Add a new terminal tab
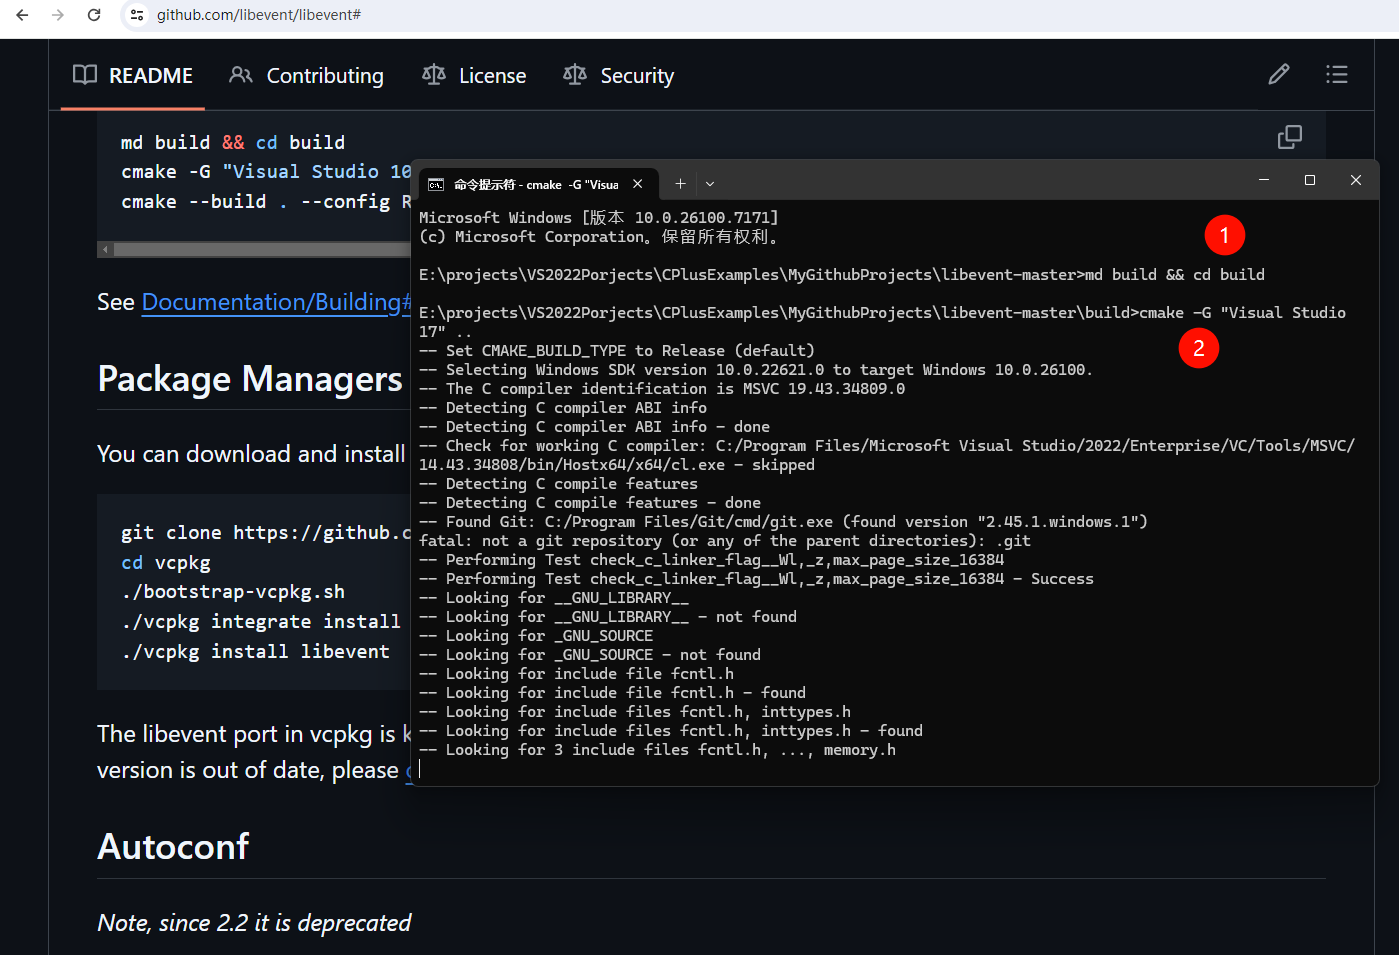Screen dimensions: 1399x955 (680, 184)
